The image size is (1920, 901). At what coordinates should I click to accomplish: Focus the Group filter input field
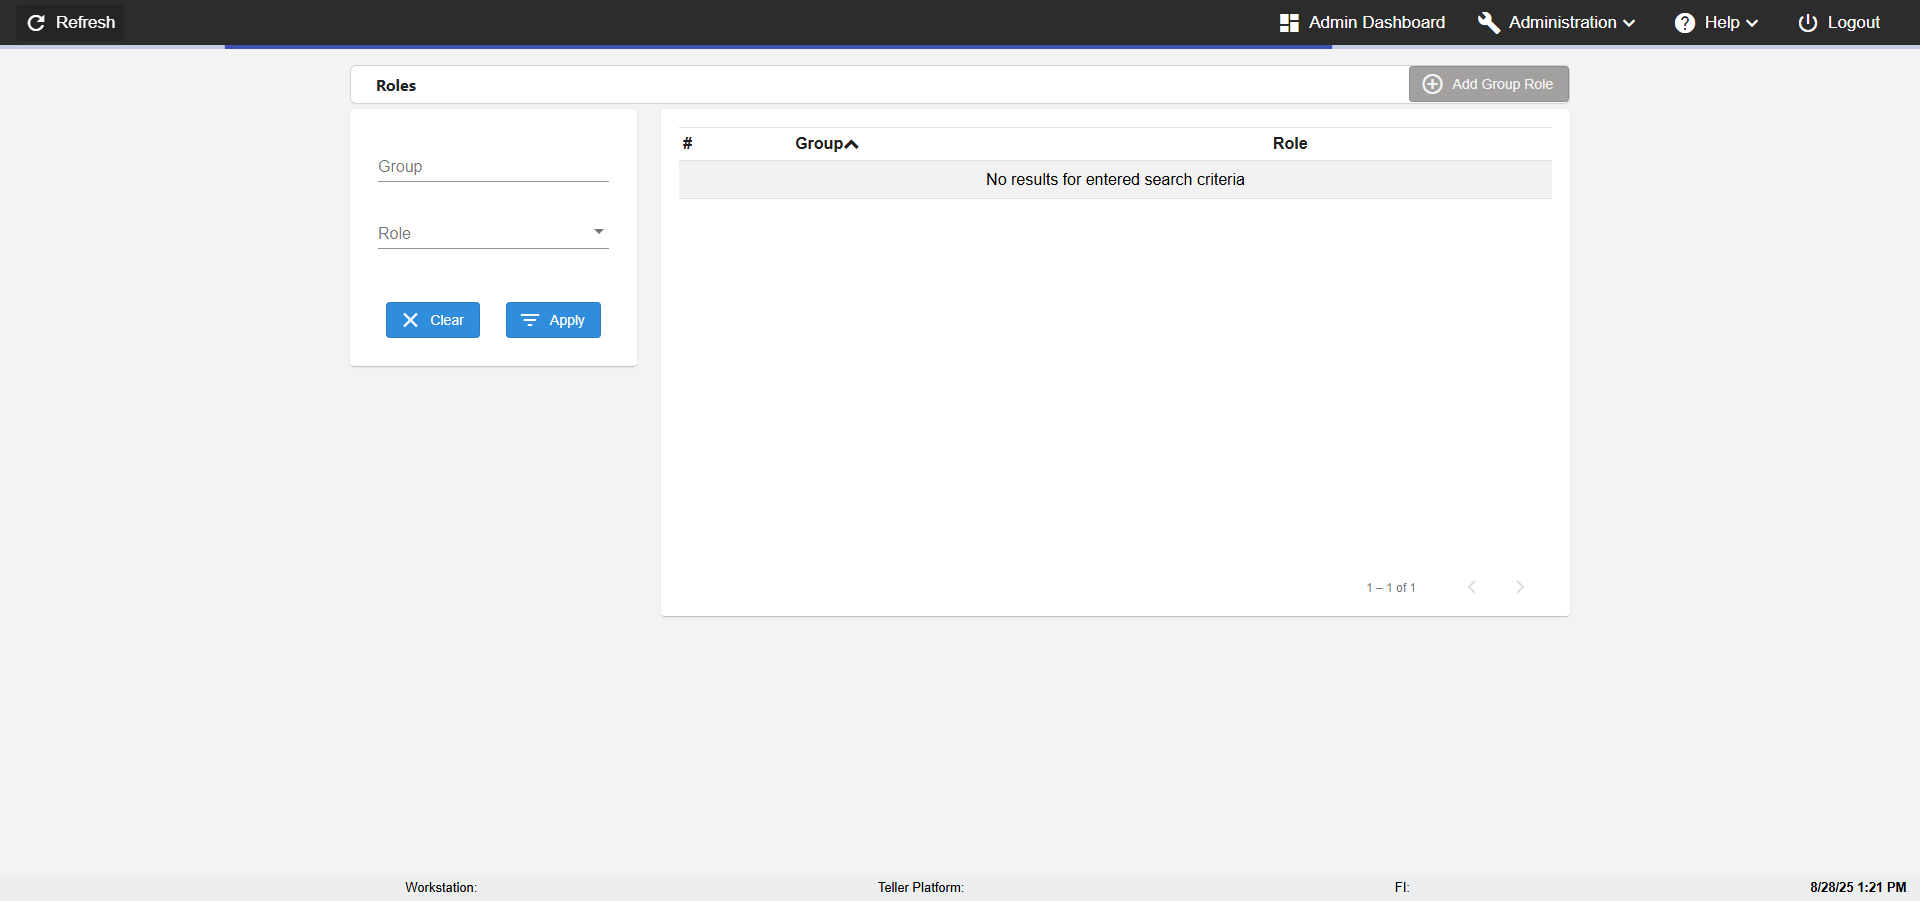tap(493, 166)
